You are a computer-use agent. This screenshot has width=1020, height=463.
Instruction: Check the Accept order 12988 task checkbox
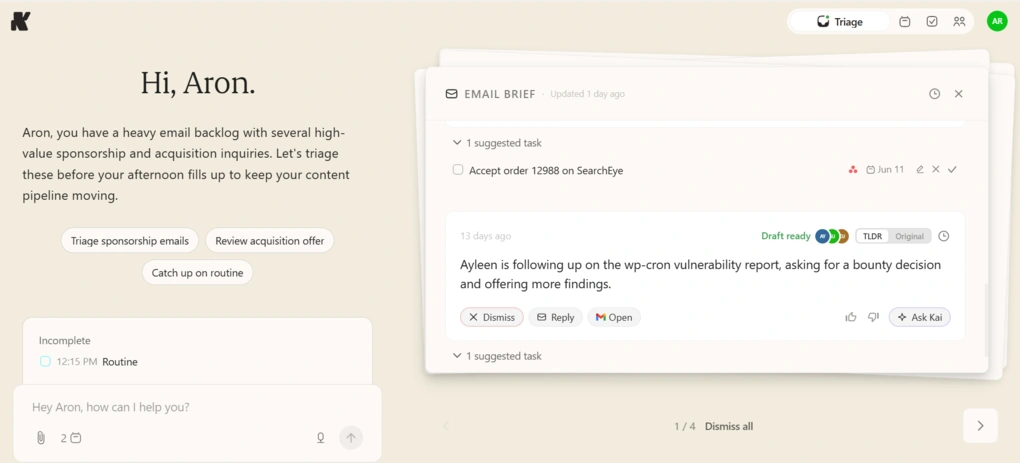click(x=458, y=170)
